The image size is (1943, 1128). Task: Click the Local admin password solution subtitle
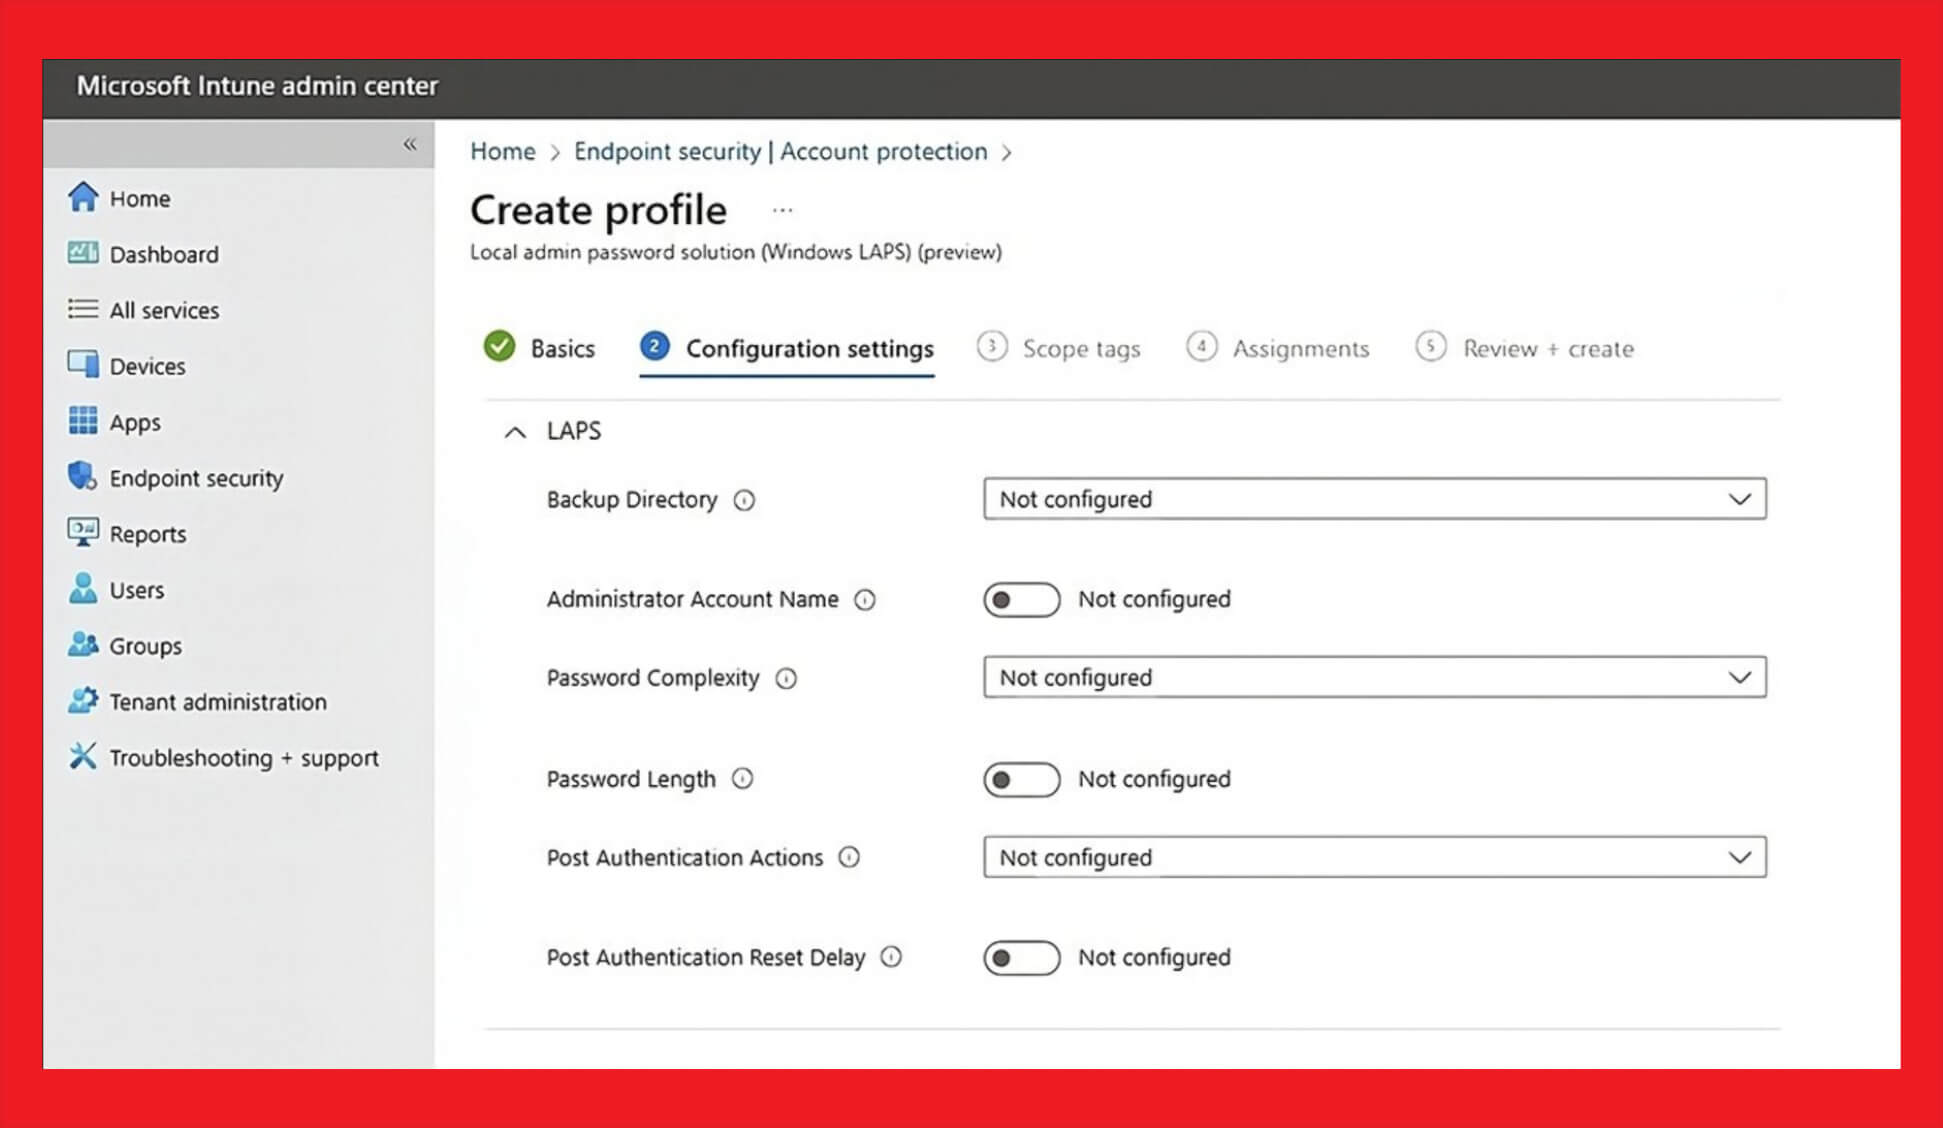(x=736, y=252)
